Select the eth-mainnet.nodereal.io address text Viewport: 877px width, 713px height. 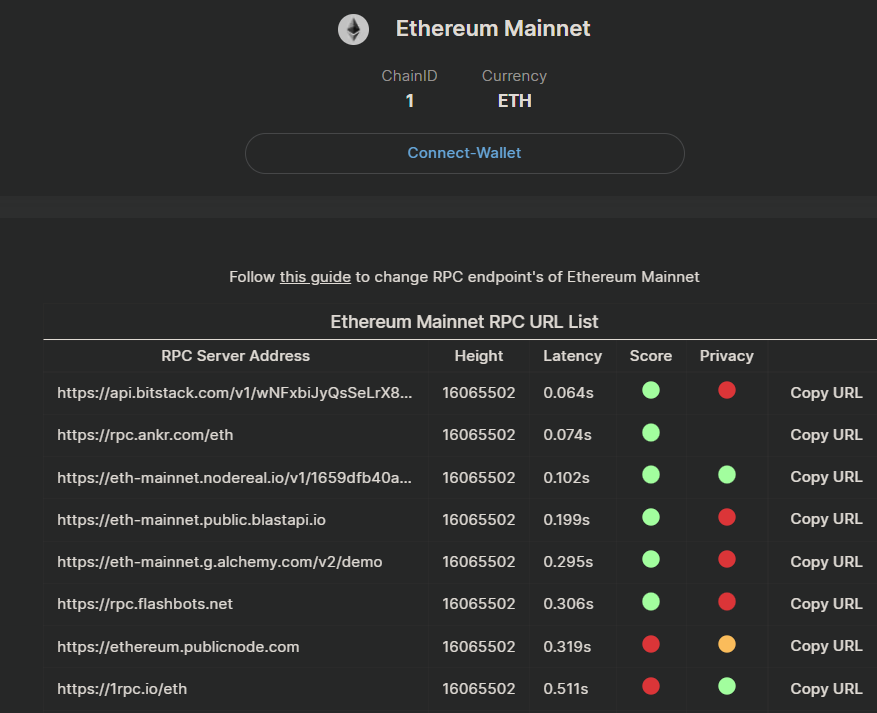[x=235, y=477]
